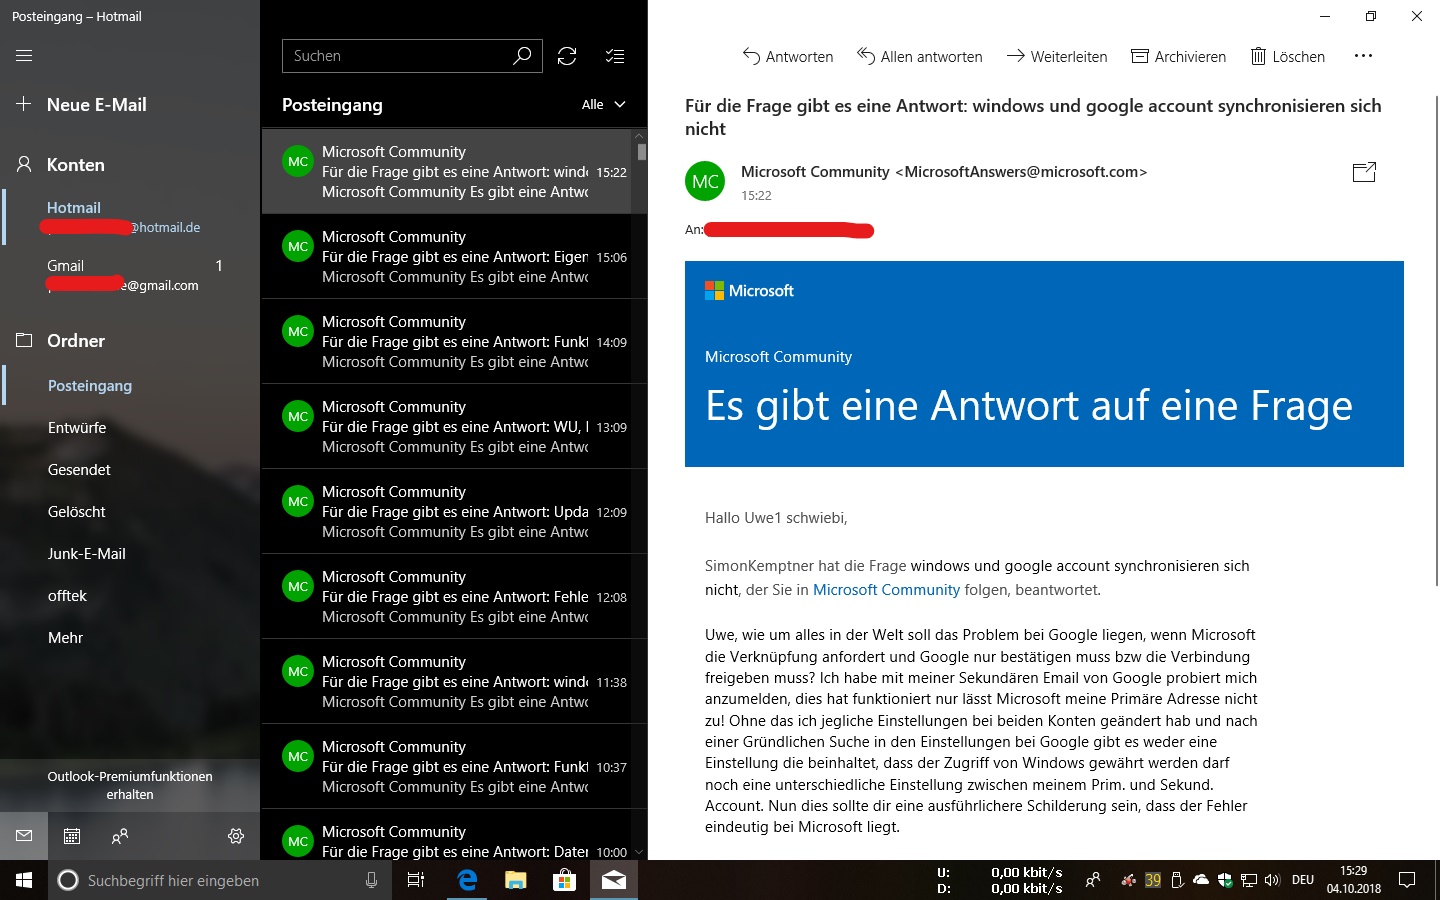The height and width of the screenshot is (900, 1440).
Task: Click Allen antworten reply-all icon
Action: click(x=866, y=56)
